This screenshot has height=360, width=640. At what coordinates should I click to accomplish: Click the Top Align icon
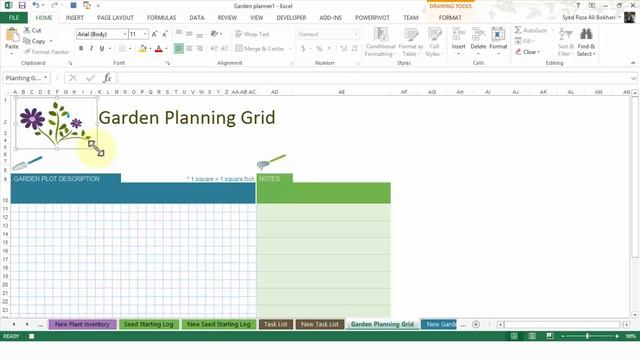click(x=179, y=33)
